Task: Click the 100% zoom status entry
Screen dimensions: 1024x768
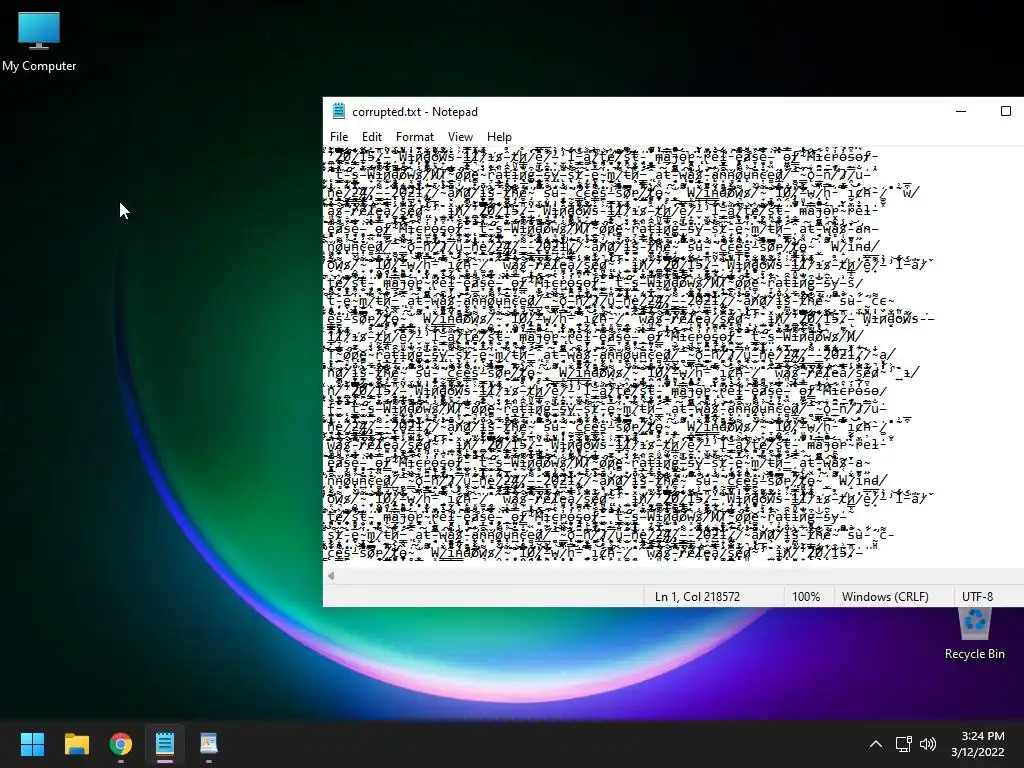Action: tap(806, 596)
